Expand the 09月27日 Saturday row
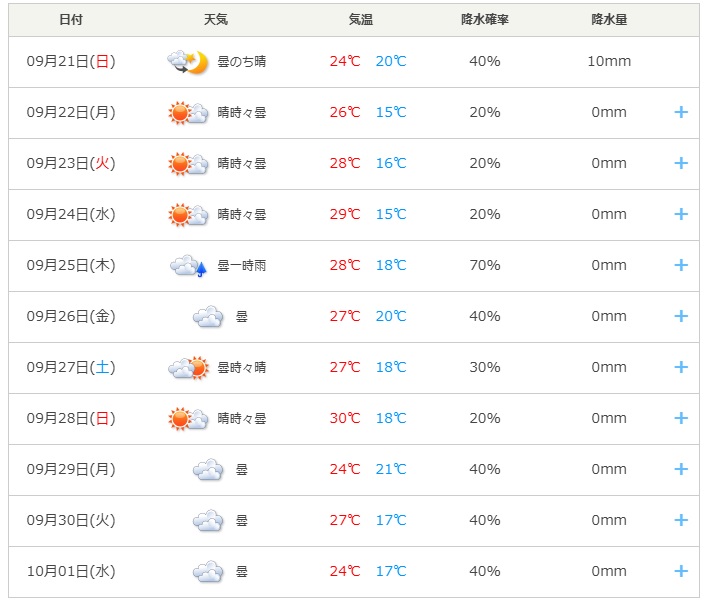 (681, 368)
